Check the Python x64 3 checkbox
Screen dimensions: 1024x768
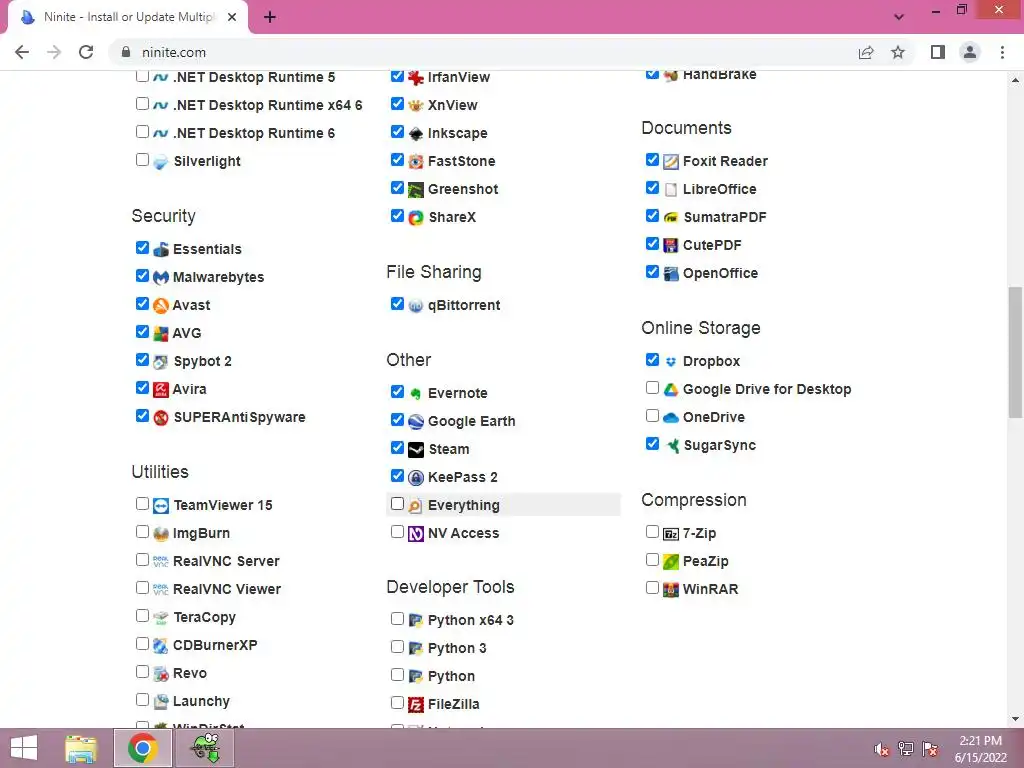397,618
